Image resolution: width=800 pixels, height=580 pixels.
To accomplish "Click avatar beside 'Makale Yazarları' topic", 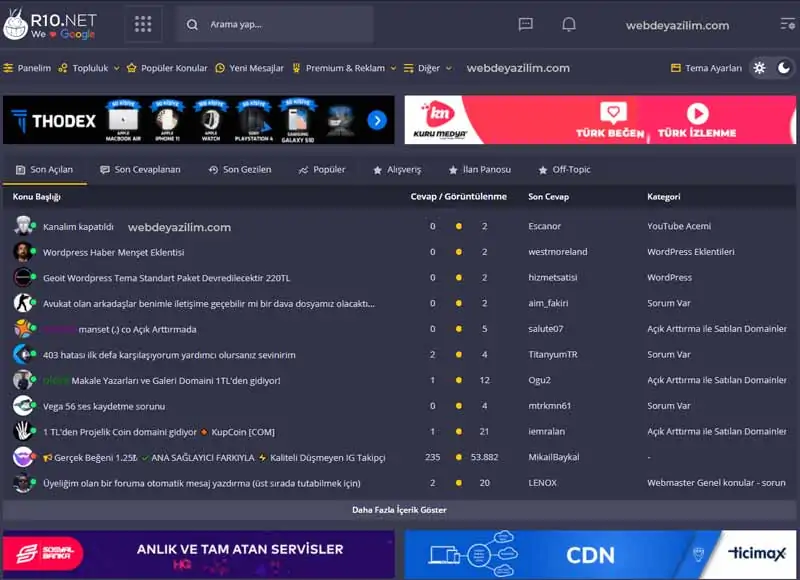I will tap(22, 380).
